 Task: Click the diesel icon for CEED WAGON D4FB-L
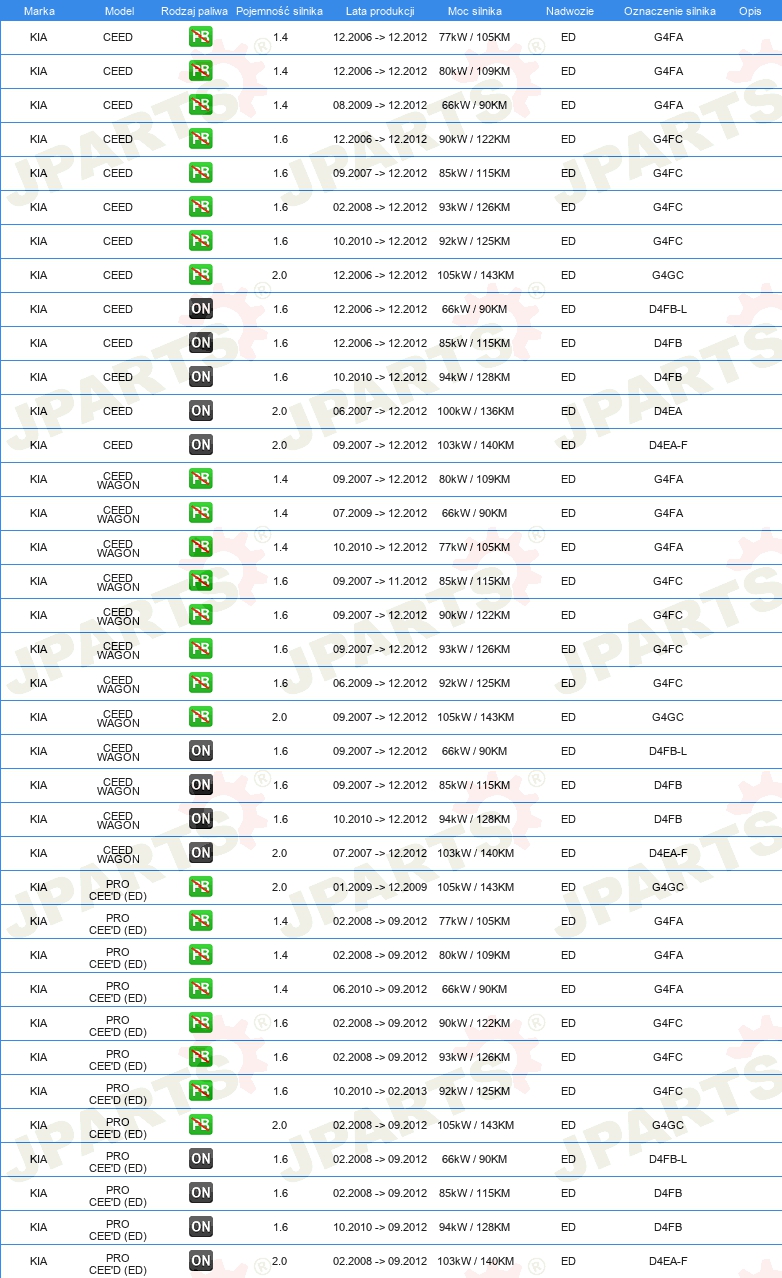201,751
